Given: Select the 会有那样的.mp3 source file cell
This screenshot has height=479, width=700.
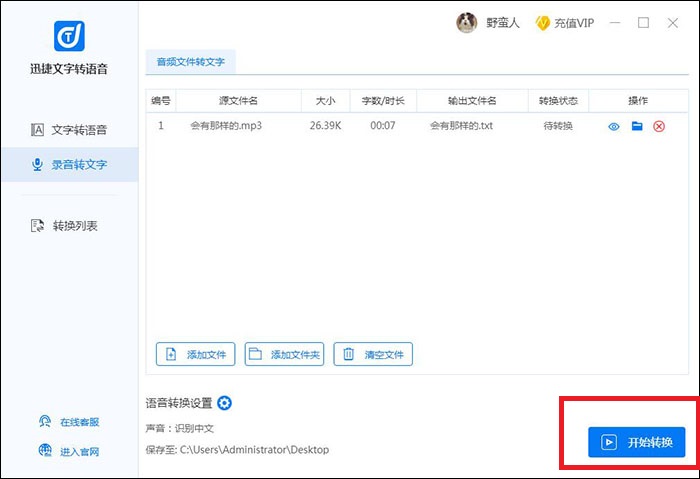Looking at the screenshot, I should coord(225,126).
